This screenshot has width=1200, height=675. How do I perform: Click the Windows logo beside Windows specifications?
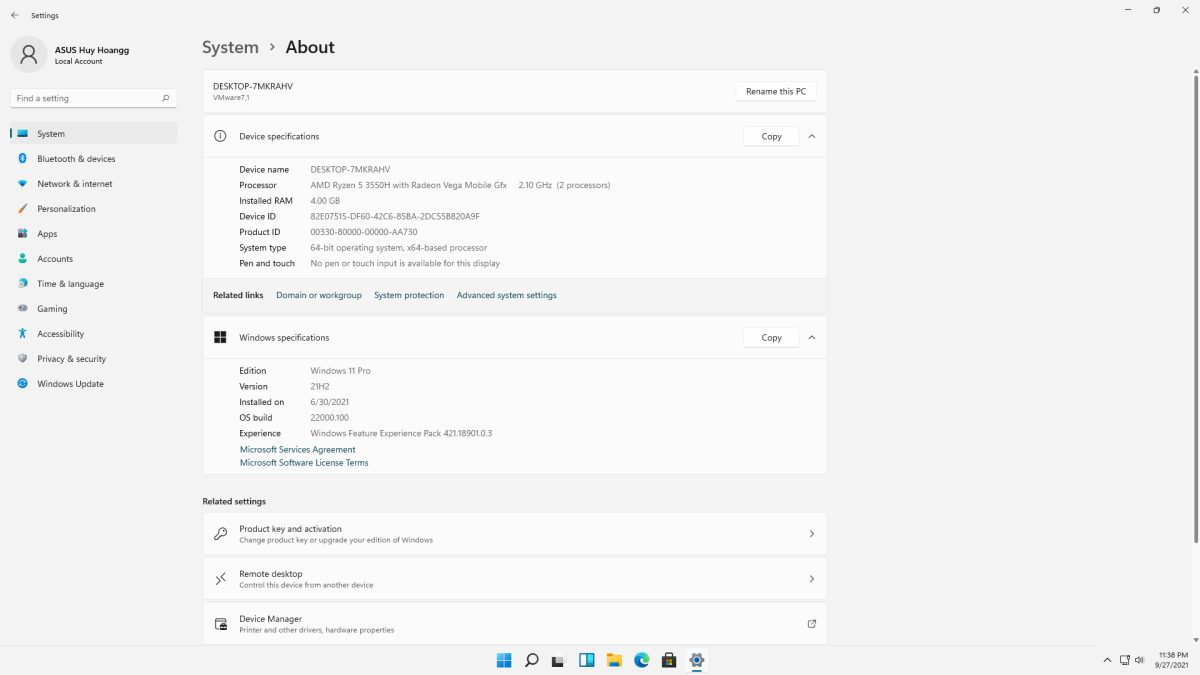(x=220, y=338)
